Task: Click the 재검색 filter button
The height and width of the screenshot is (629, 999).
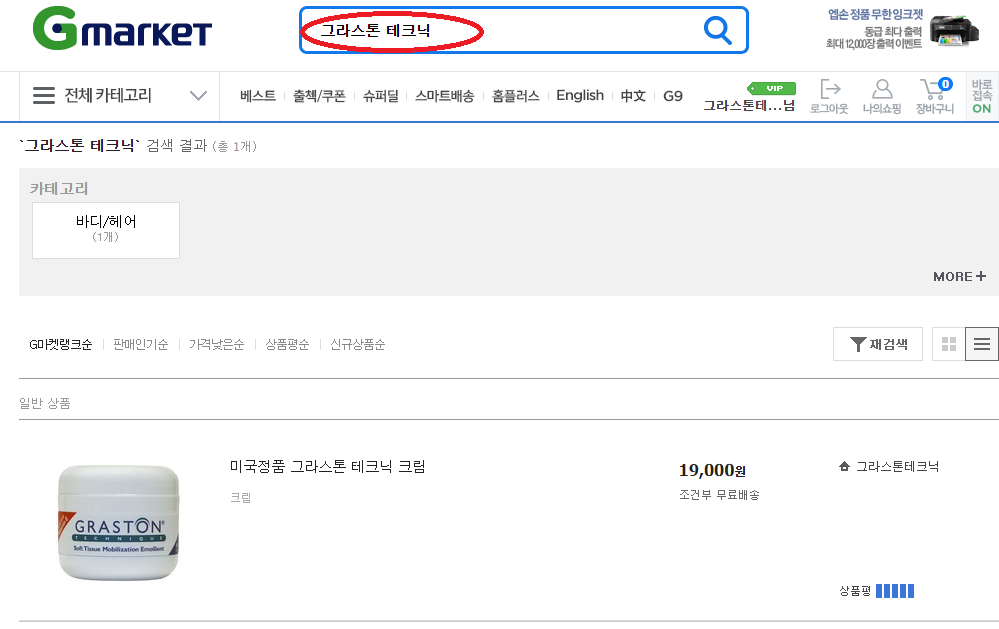Action: pyautogui.click(x=877, y=344)
